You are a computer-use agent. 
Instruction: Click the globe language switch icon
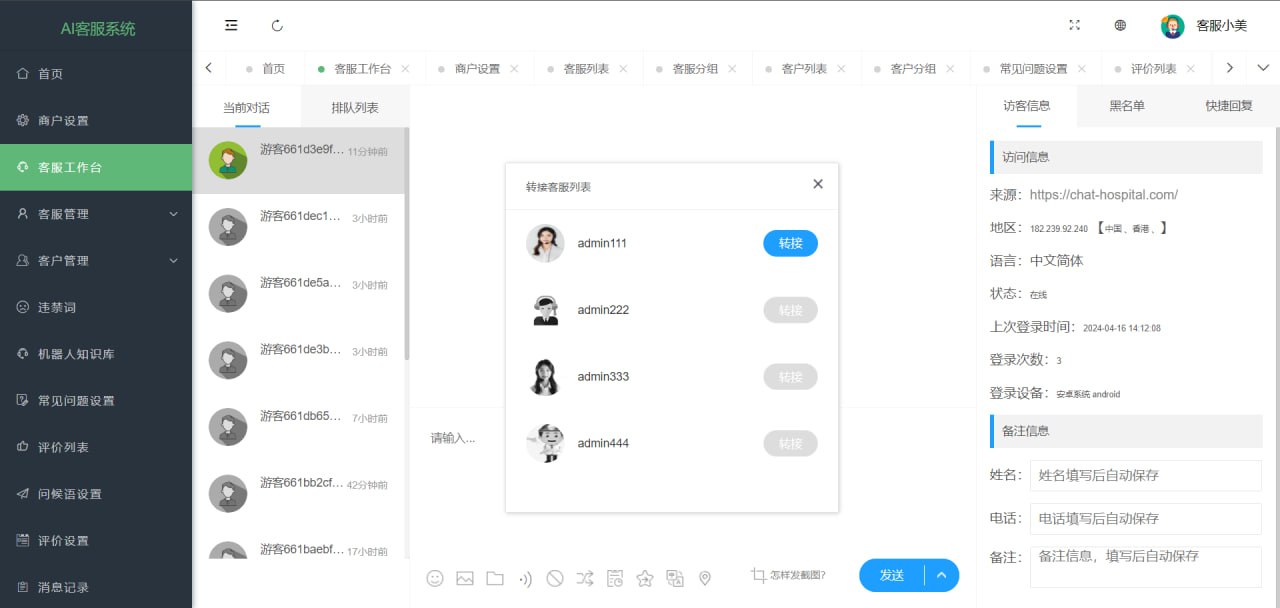coord(1121,26)
